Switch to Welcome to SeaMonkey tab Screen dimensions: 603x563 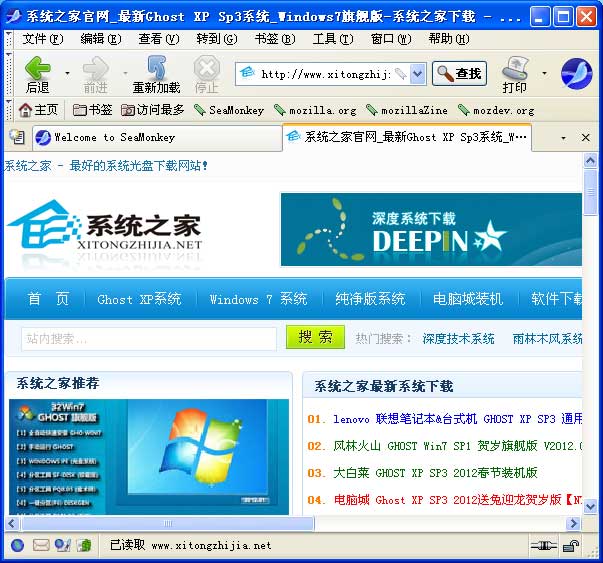[x=157, y=138]
